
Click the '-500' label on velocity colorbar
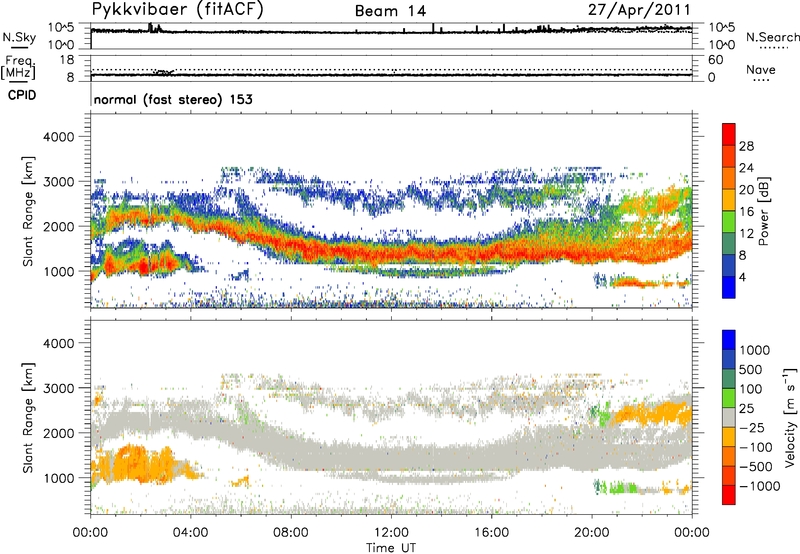(755, 467)
